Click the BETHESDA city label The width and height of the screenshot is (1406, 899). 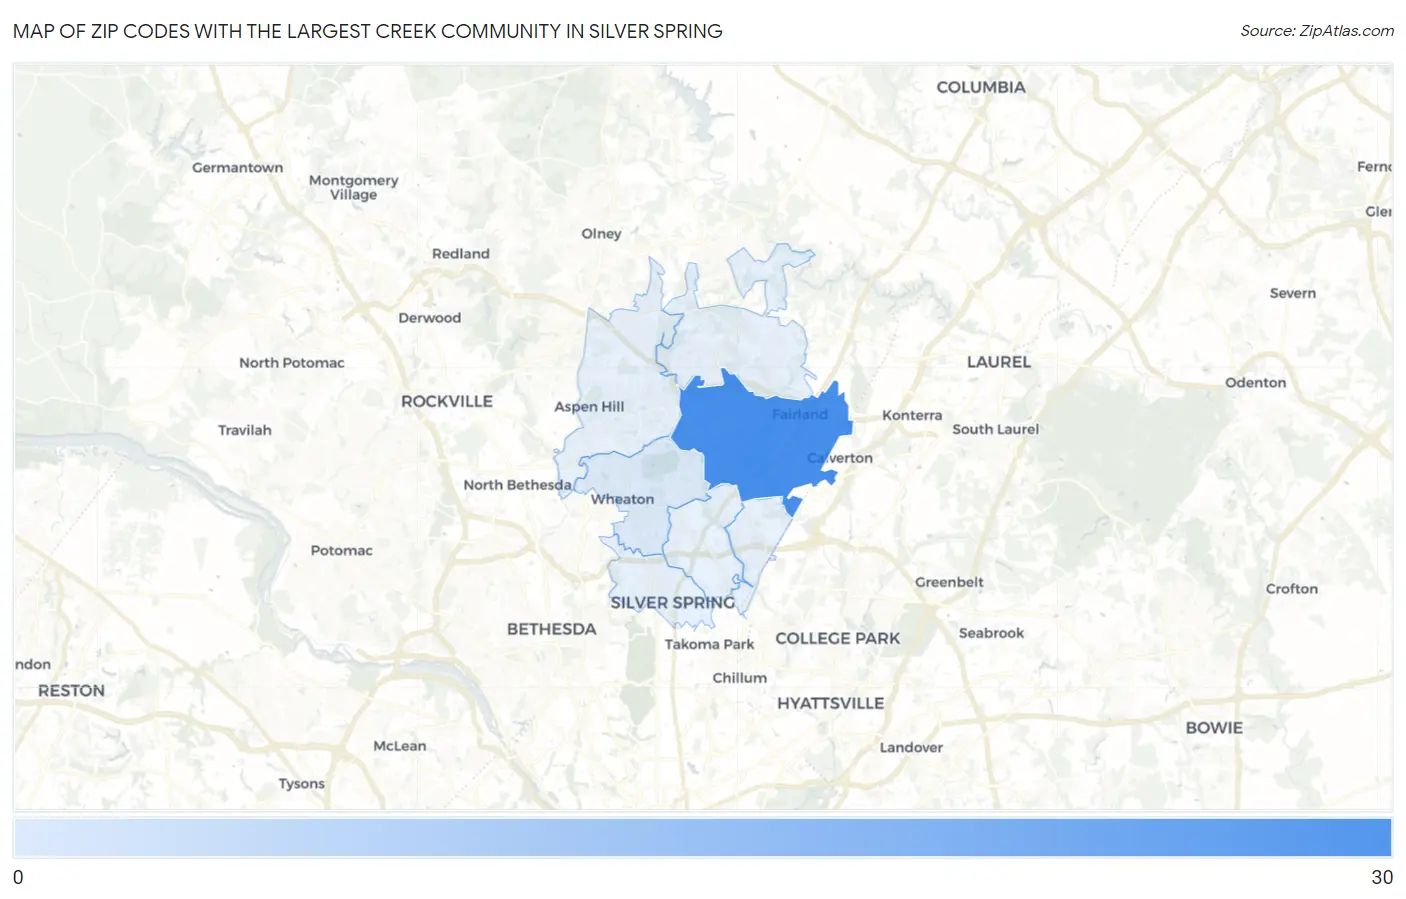[551, 629]
